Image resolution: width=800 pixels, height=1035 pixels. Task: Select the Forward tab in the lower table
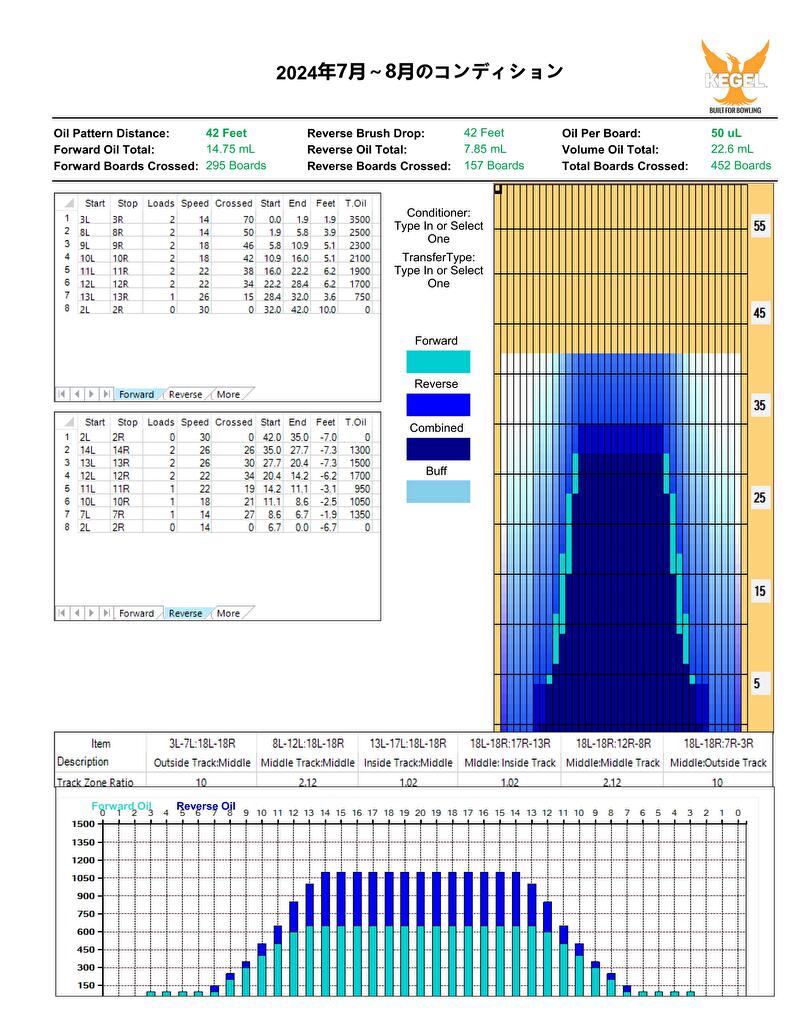coord(137,613)
